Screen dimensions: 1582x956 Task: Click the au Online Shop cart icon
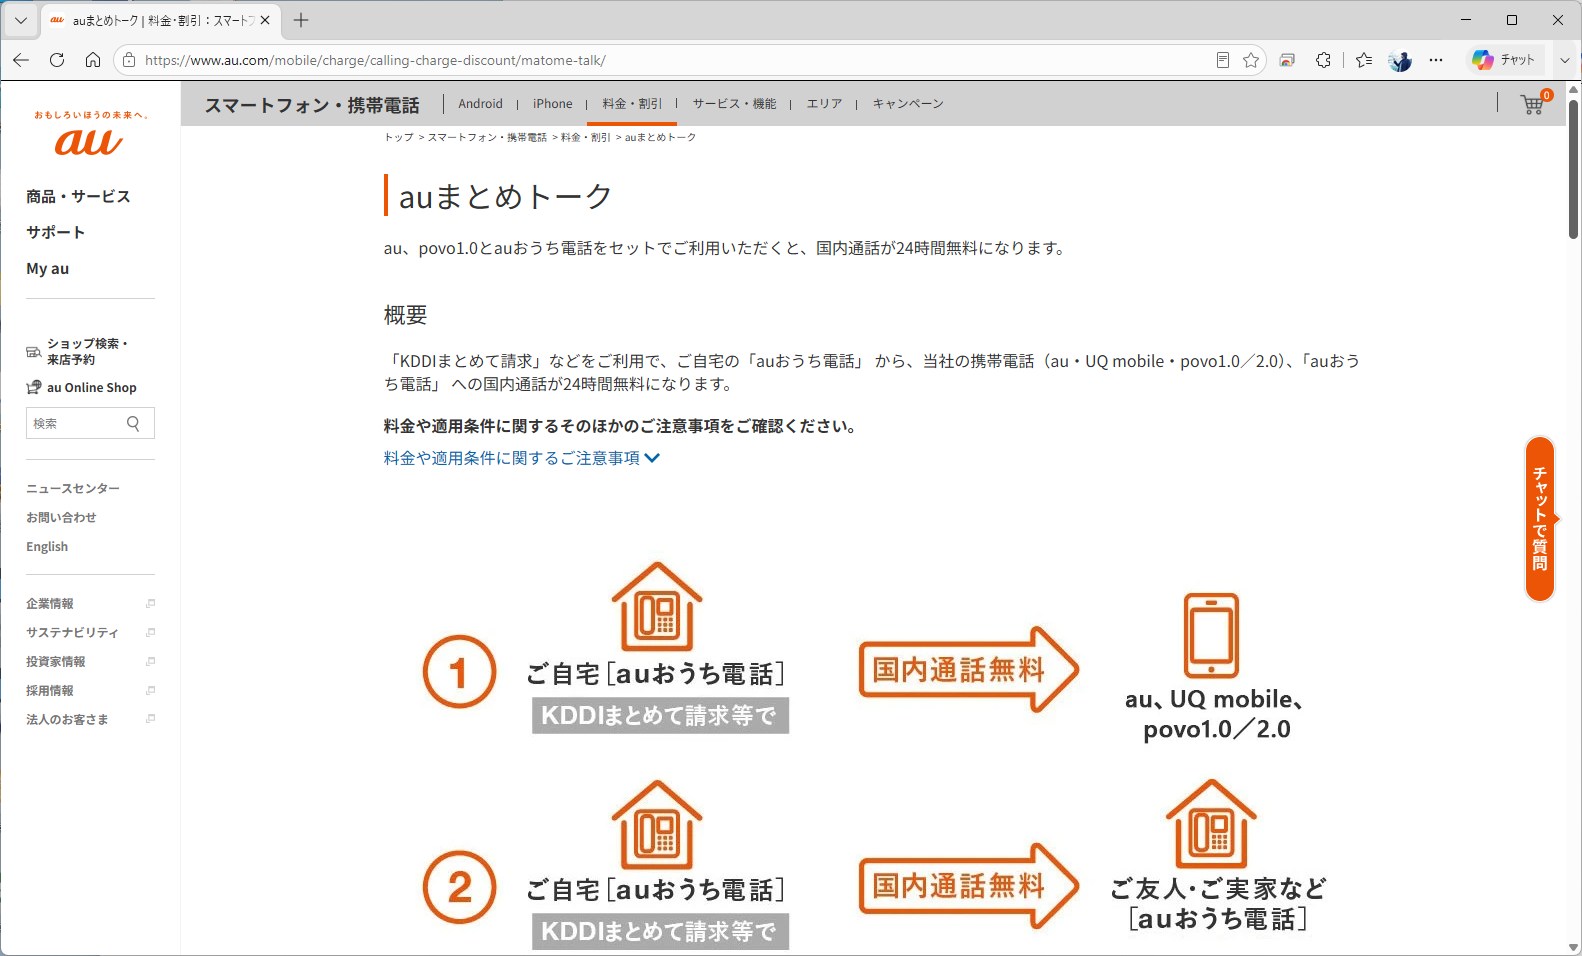click(34, 387)
